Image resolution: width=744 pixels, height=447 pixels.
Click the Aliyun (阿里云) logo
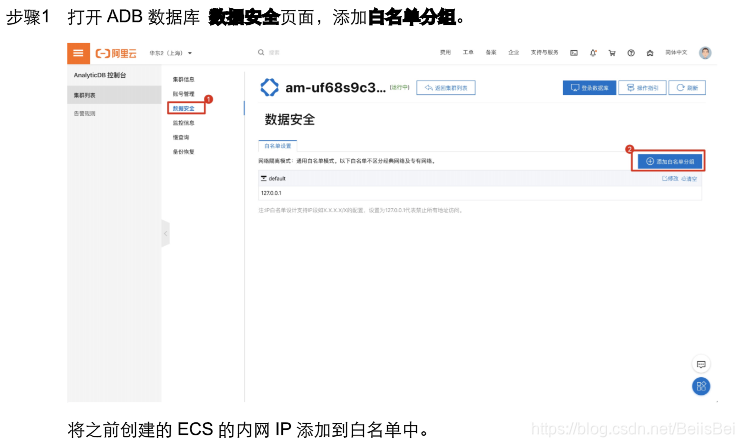[x=116, y=53]
